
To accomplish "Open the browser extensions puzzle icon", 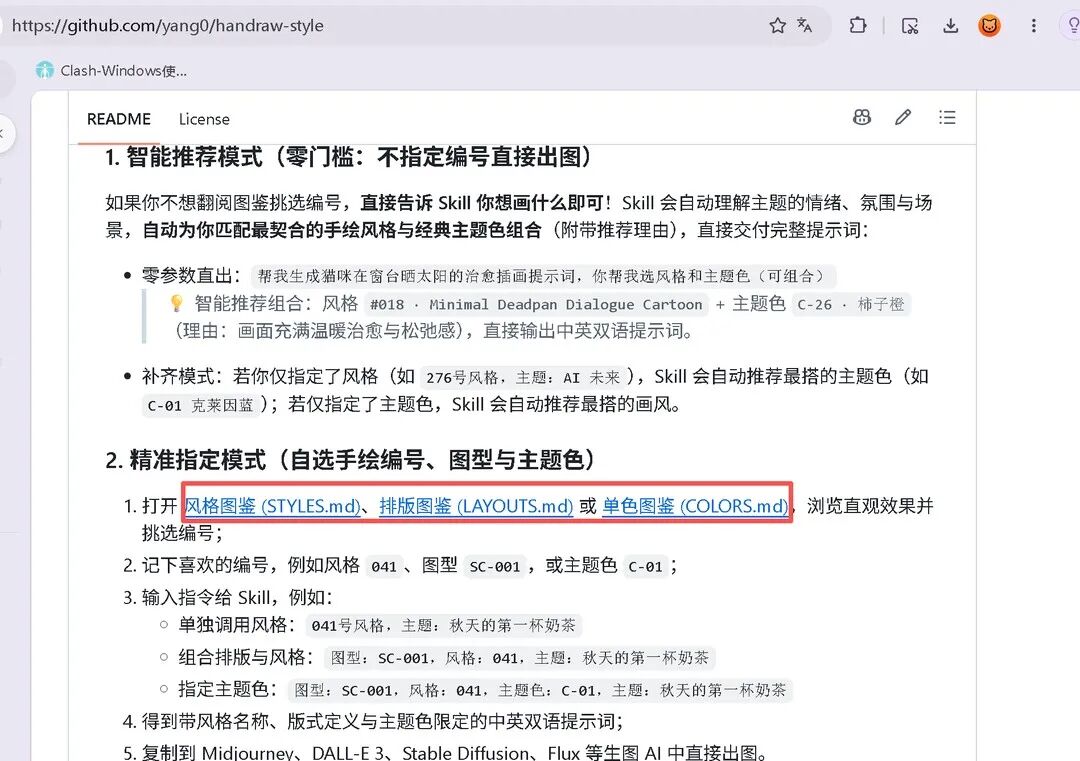I will coord(858,25).
